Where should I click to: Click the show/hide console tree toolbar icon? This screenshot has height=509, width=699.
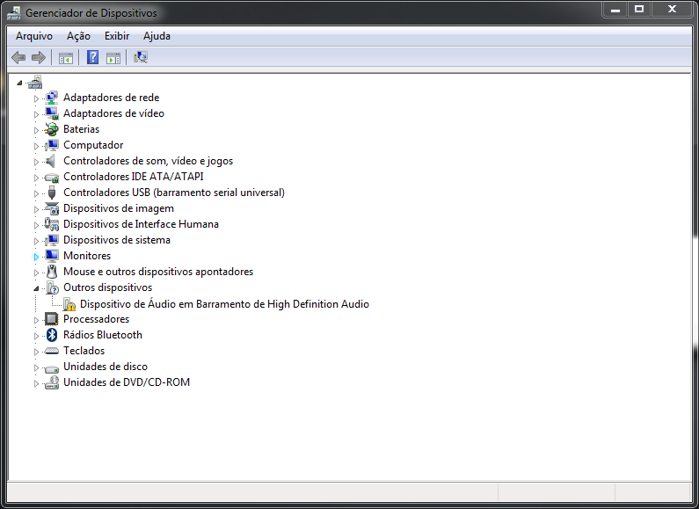click(x=66, y=58)
